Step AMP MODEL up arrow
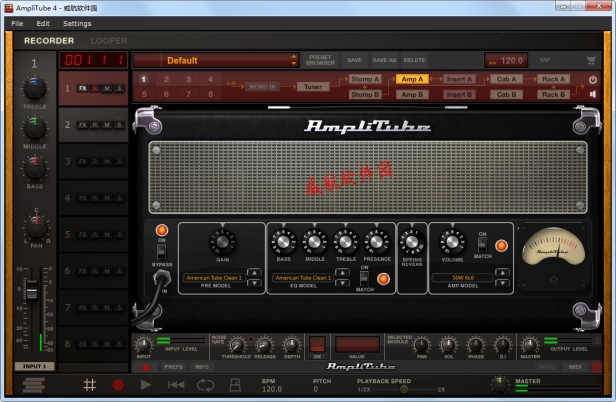The width and height of the screenshot is (616, 402). pos(502,273)
